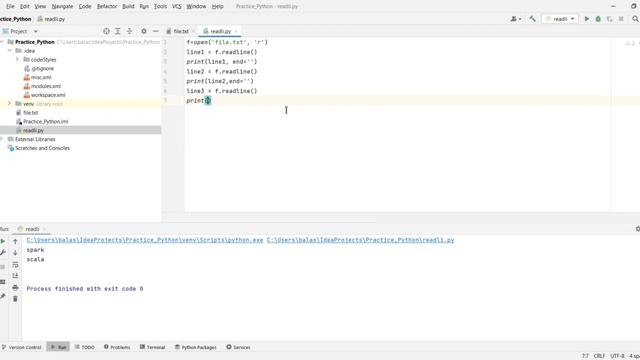Click the stop icon in top toolbar
The width and height of the screenshot is (640, 360).
point(621,19)
